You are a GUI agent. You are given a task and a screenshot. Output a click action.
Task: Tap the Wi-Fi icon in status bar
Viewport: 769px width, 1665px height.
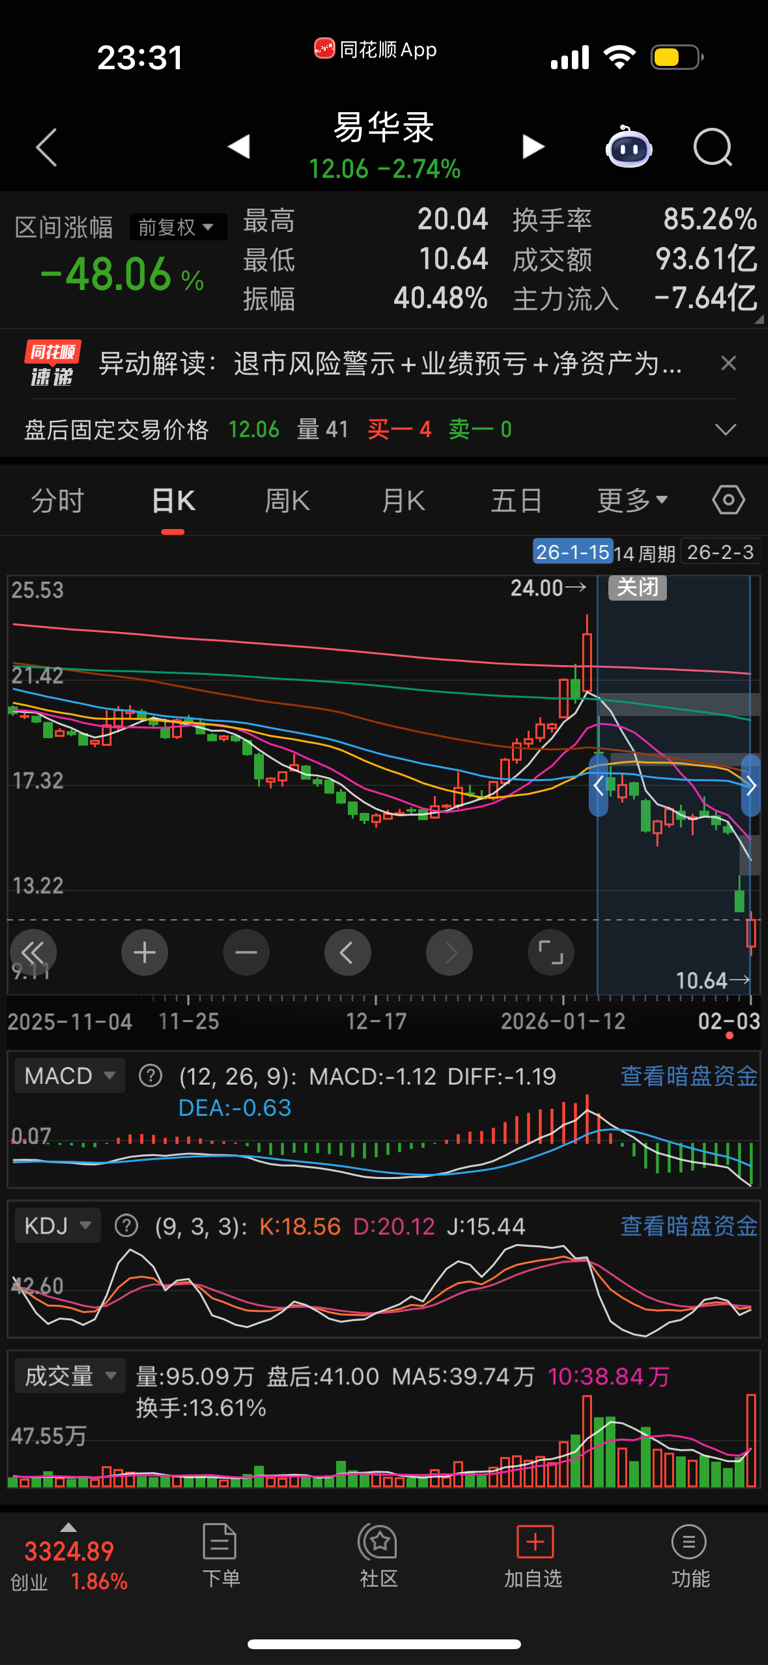620,57
